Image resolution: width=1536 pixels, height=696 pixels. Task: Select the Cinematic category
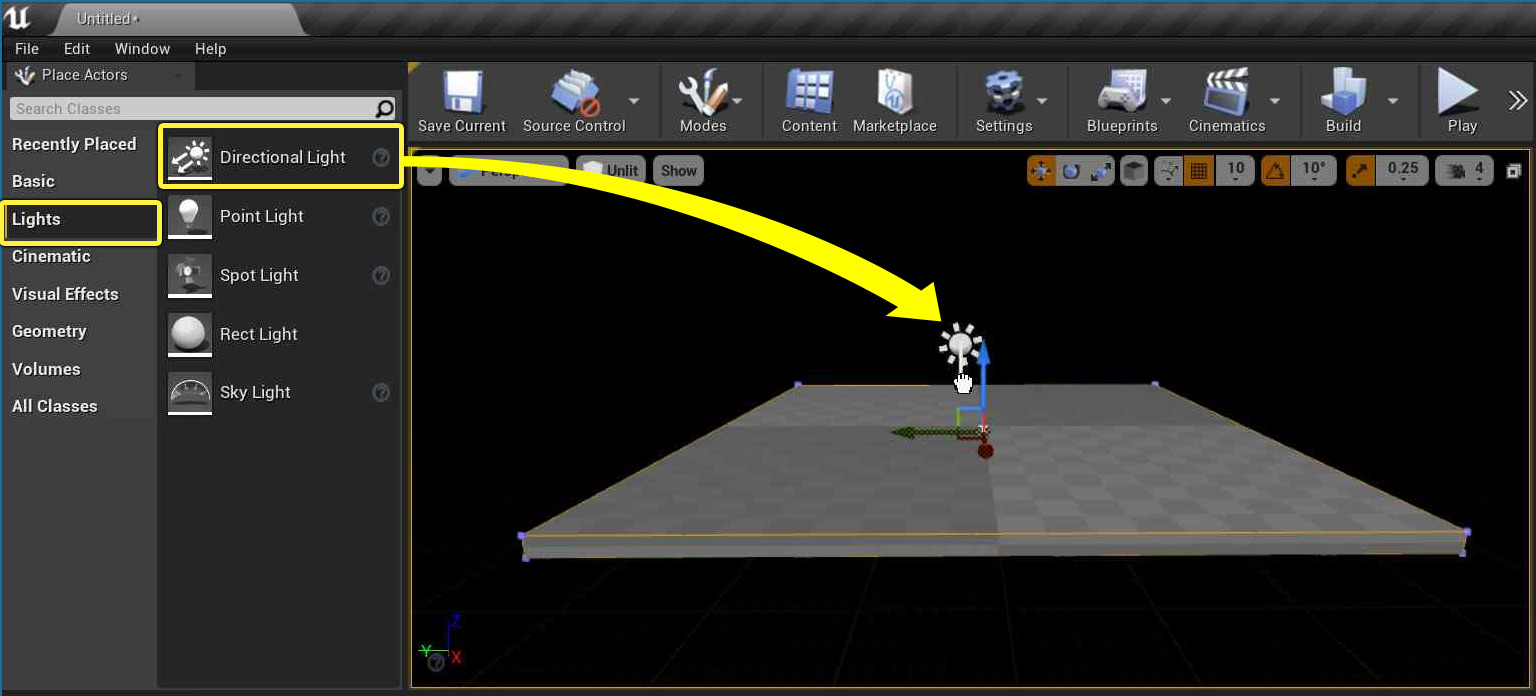coord(51,256)
